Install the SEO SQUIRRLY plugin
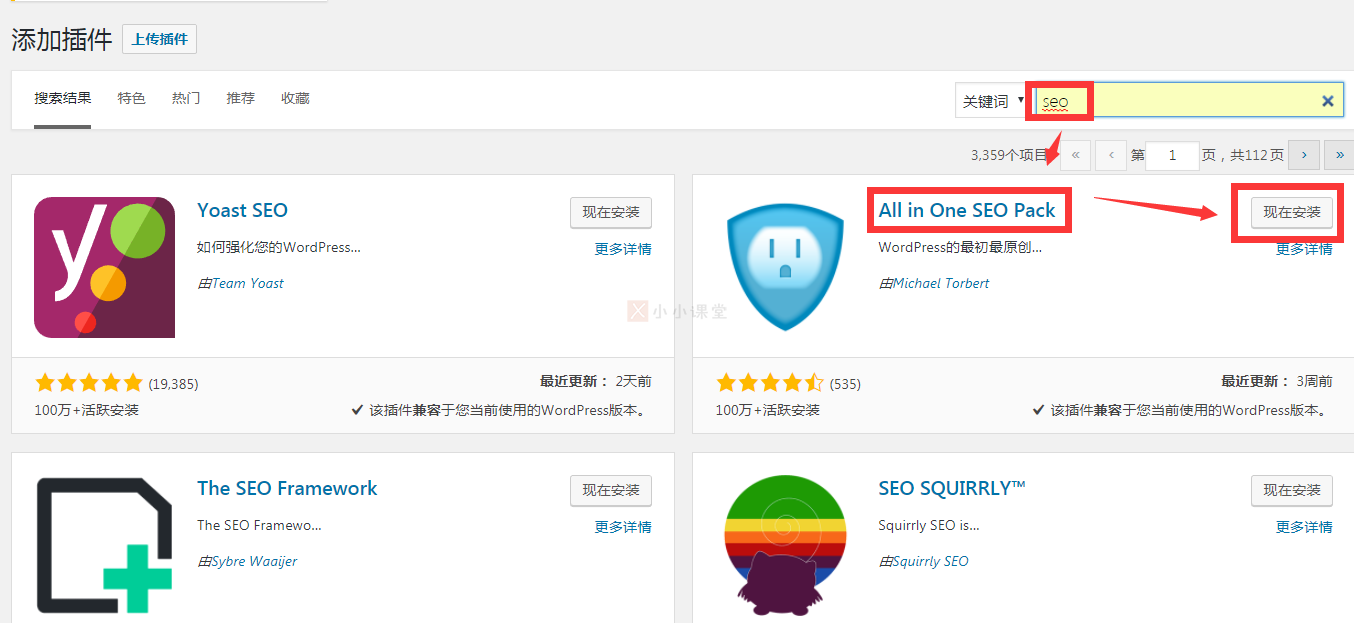Screen dimensions: 1354x623 [x=1292, y=490]
